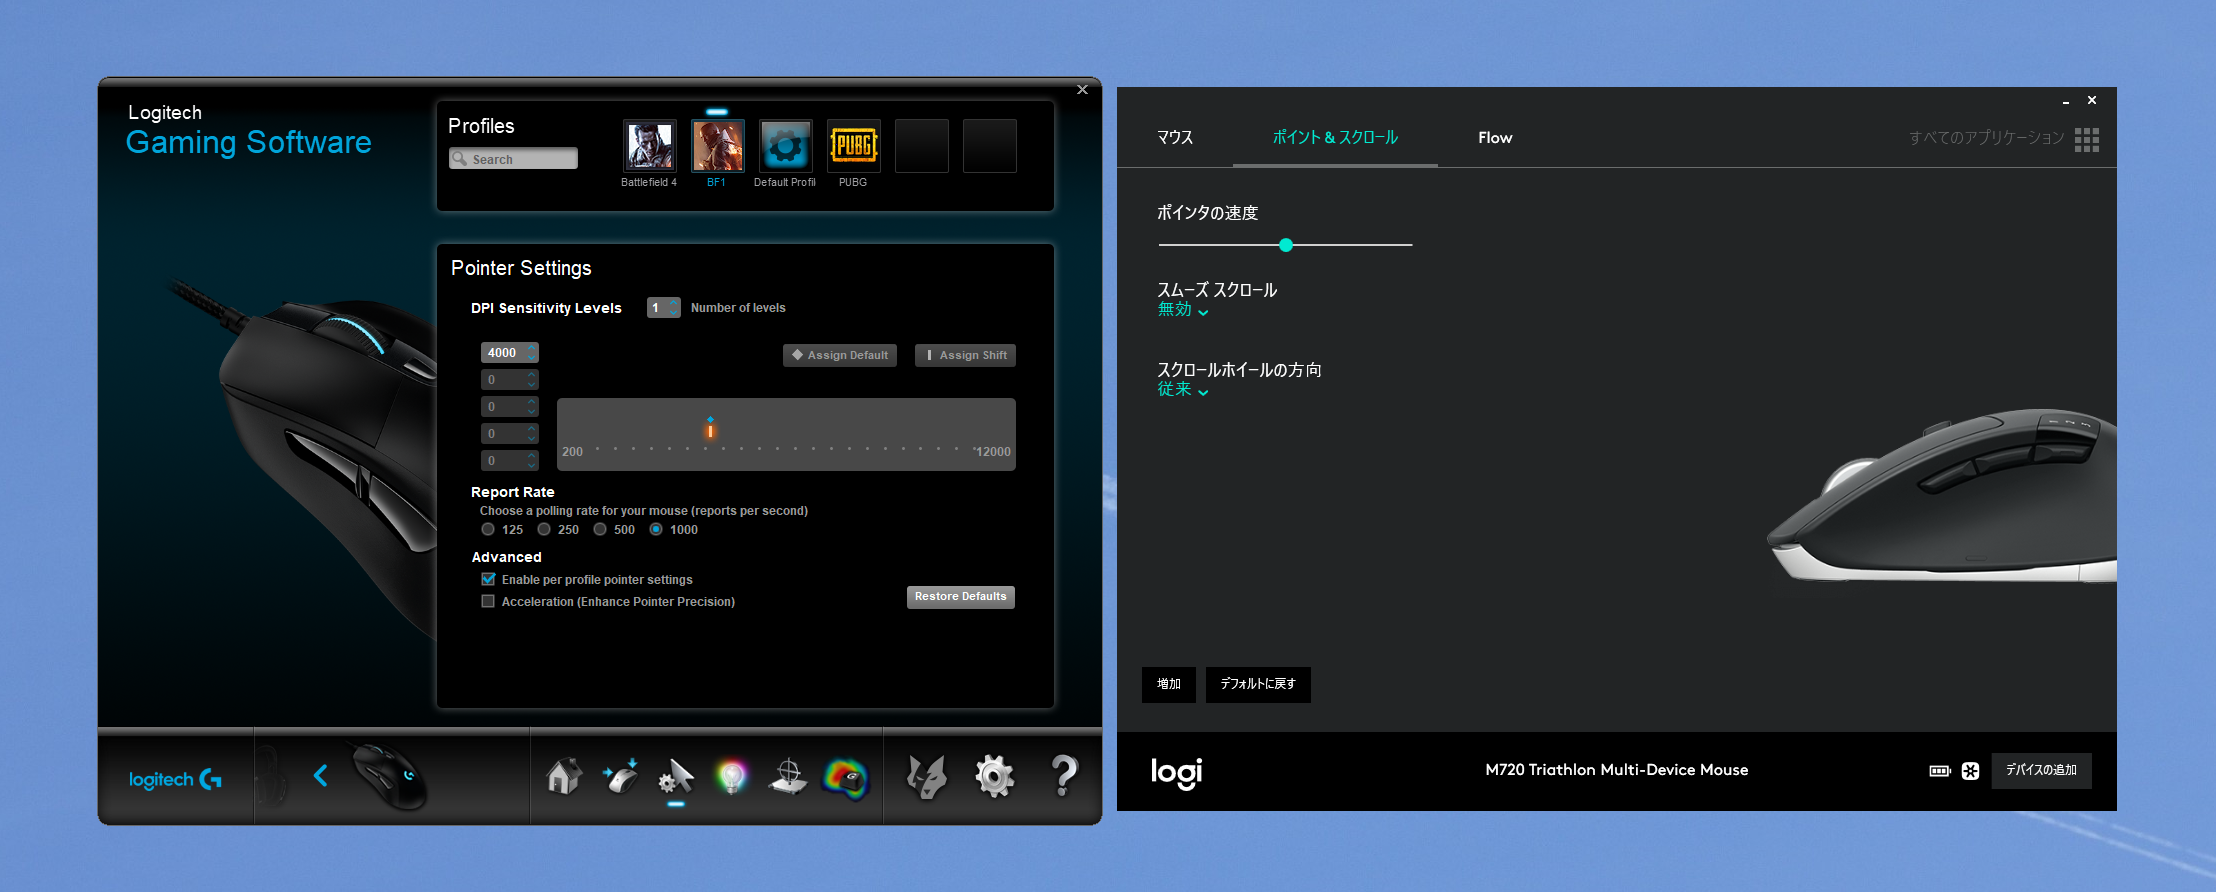Click the pointer speed slider handle
Screen dimensions: 2216x892
(1286, 245)
